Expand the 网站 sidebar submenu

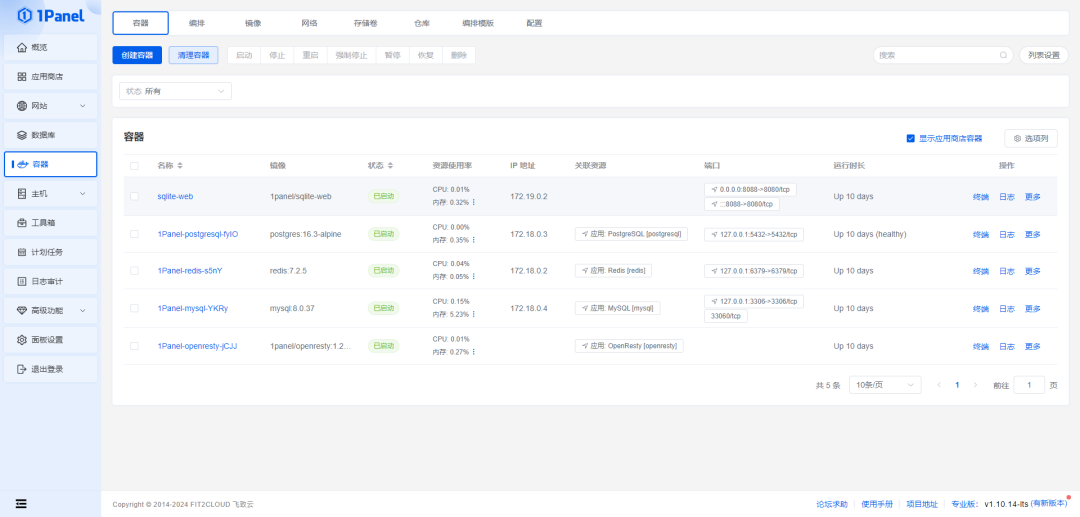point(82,106)
